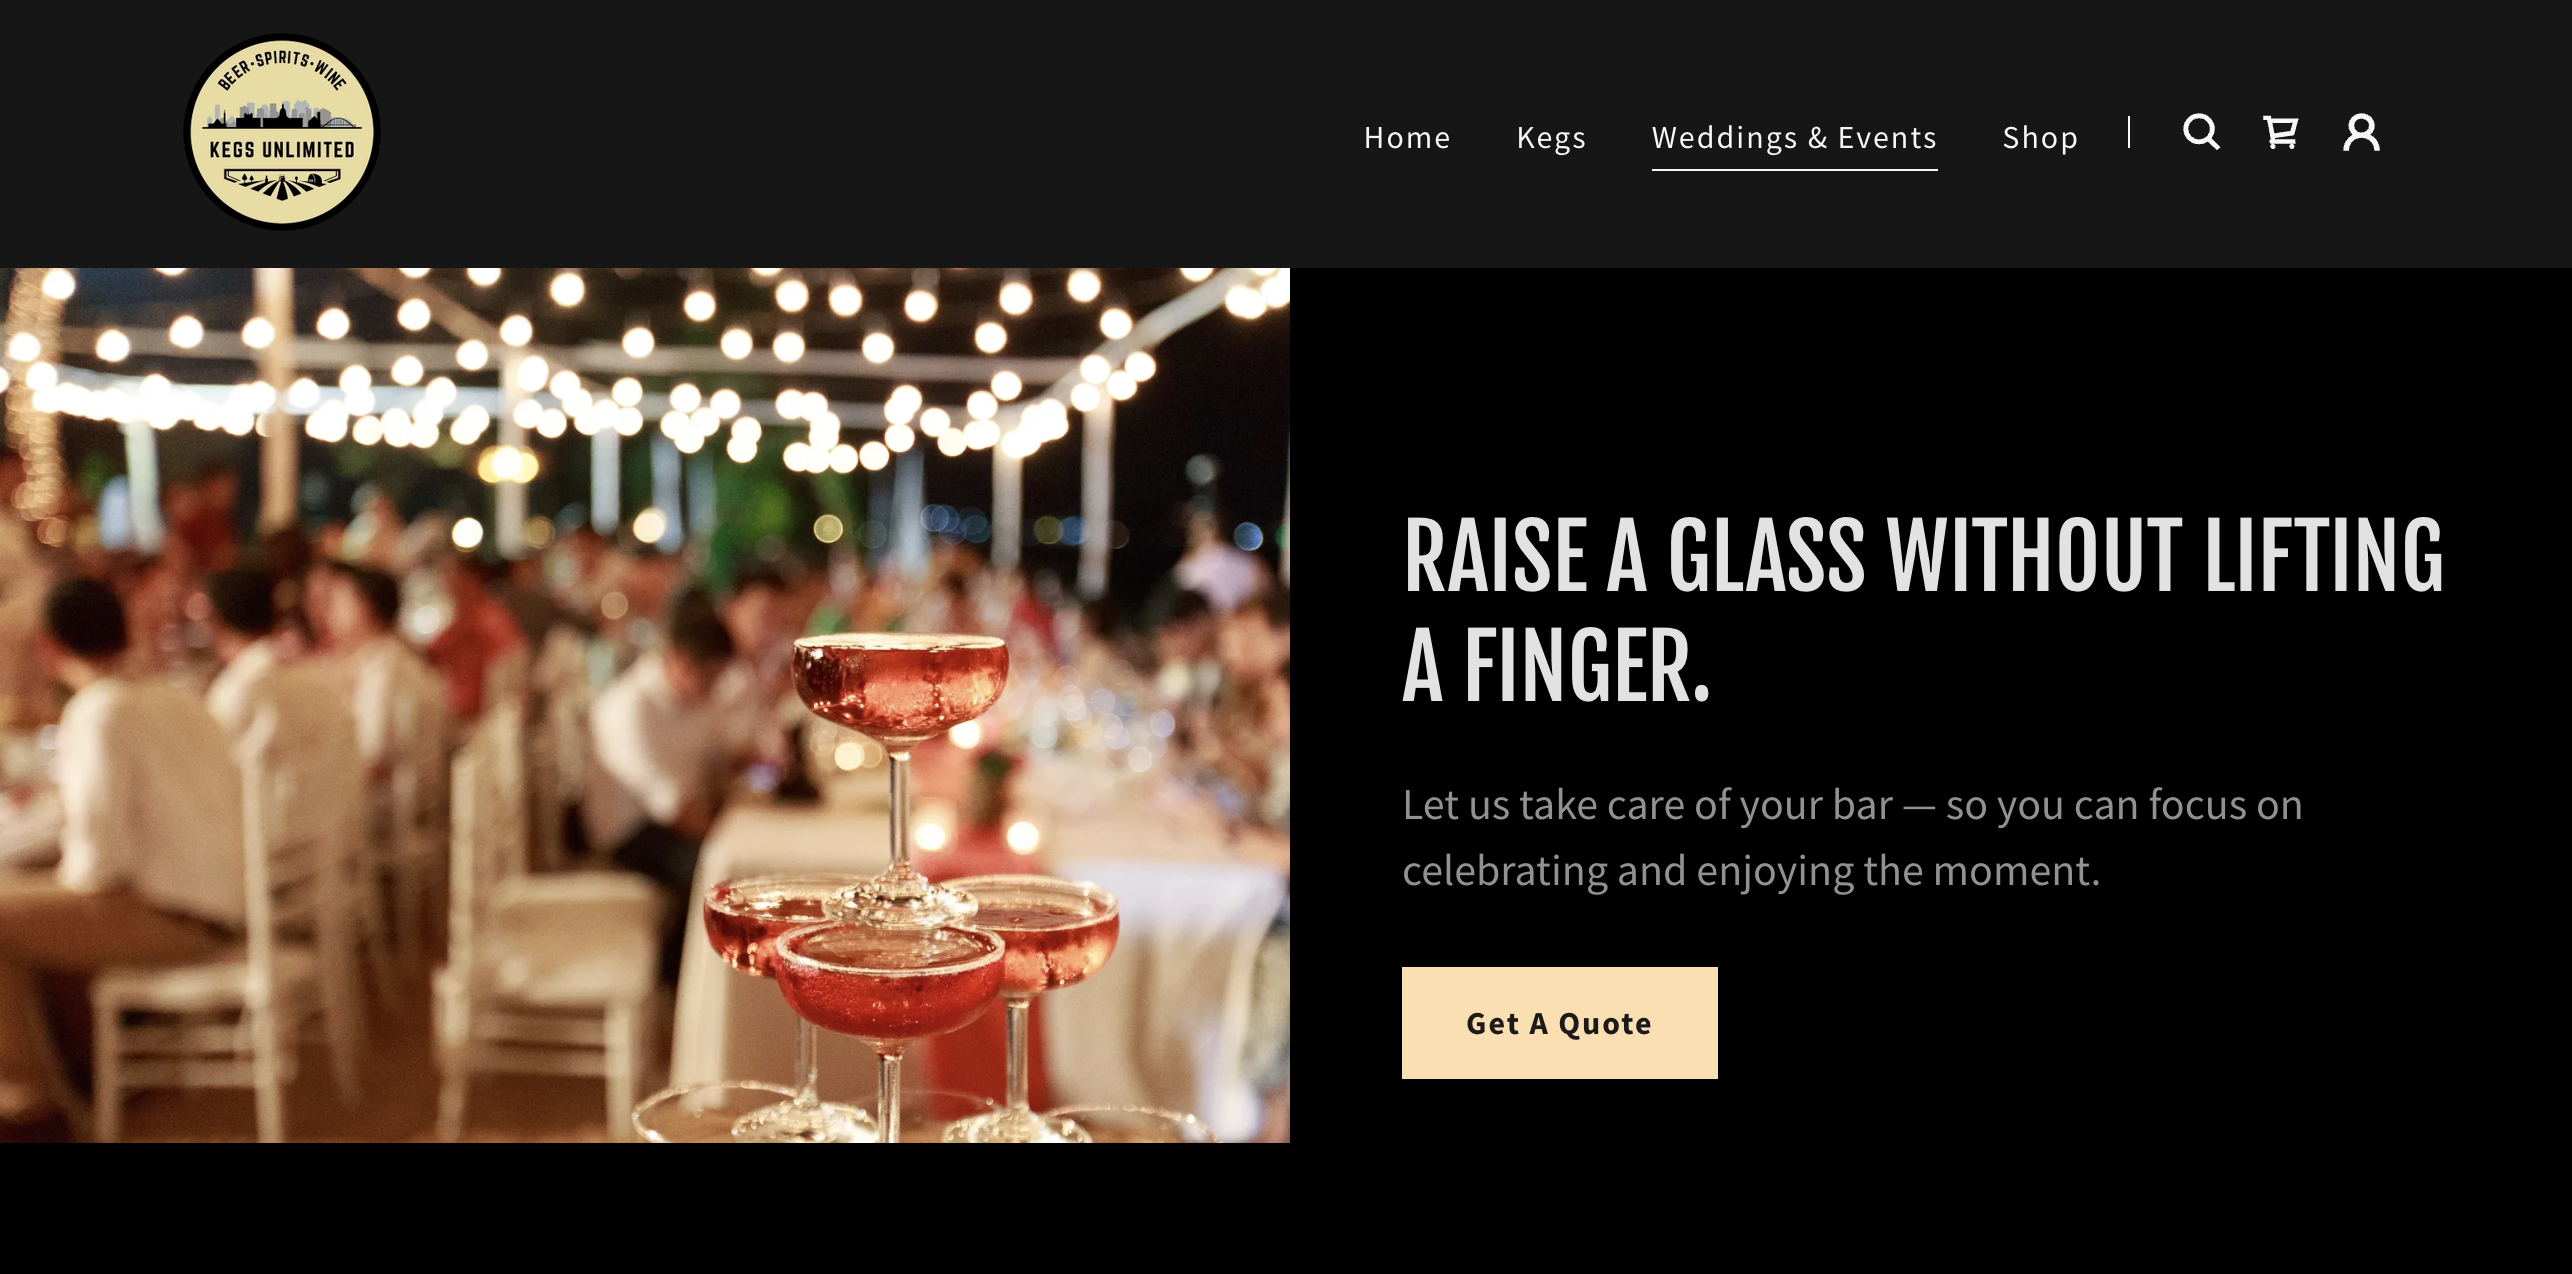The width and height of the screenshot is (2572, 1274).
Task: Click the city skyline in the logo
Action: tap(283, 113)
